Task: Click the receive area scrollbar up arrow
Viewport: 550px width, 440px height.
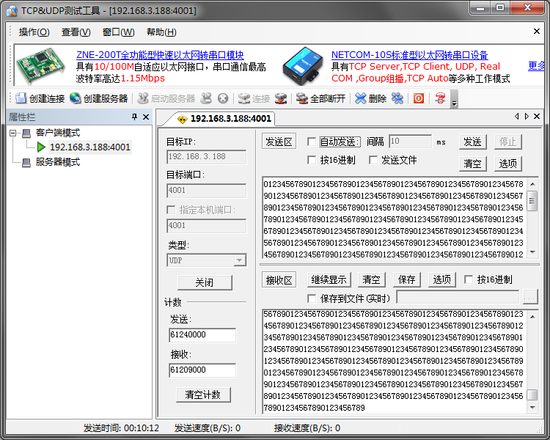Action: point(532,317)
